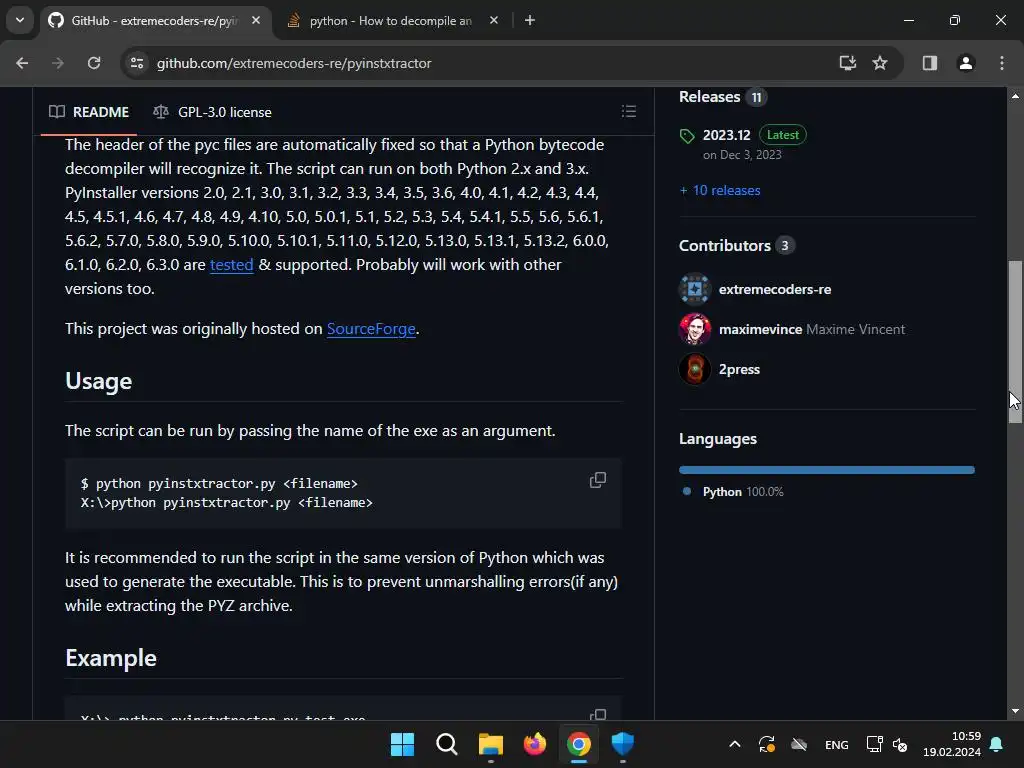
Task: Bookmark this page with the star icon
Action: point(880,63)
